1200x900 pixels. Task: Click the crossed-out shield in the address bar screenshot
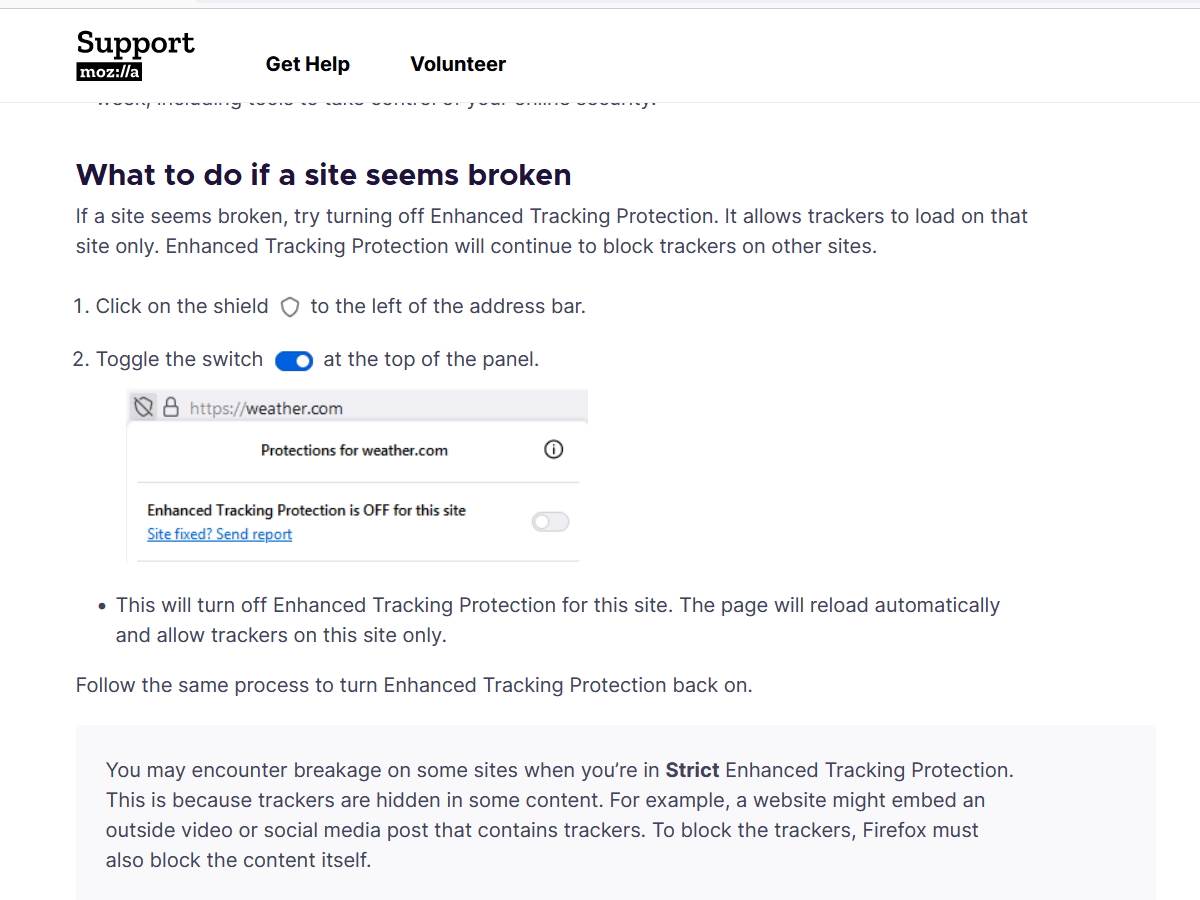(144, 406)
